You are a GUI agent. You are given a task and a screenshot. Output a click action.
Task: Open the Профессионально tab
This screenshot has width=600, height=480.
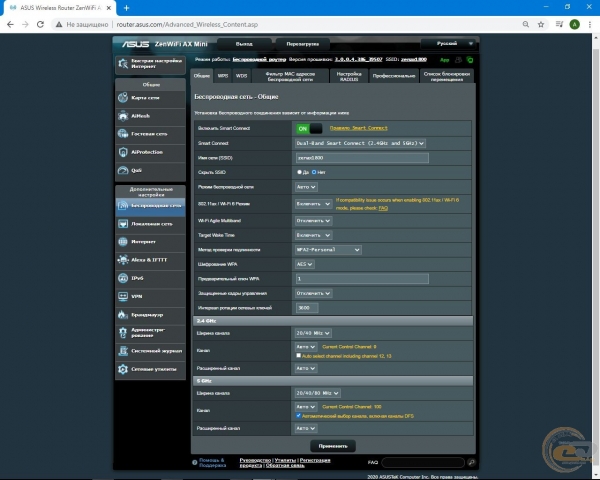394,76
